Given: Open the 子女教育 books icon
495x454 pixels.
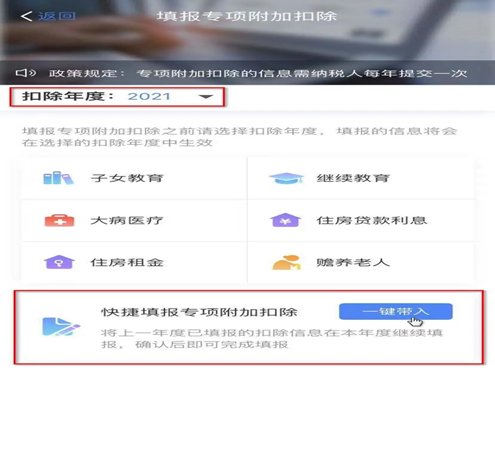Looking at the screenshot, I should (x=58, y=178).
